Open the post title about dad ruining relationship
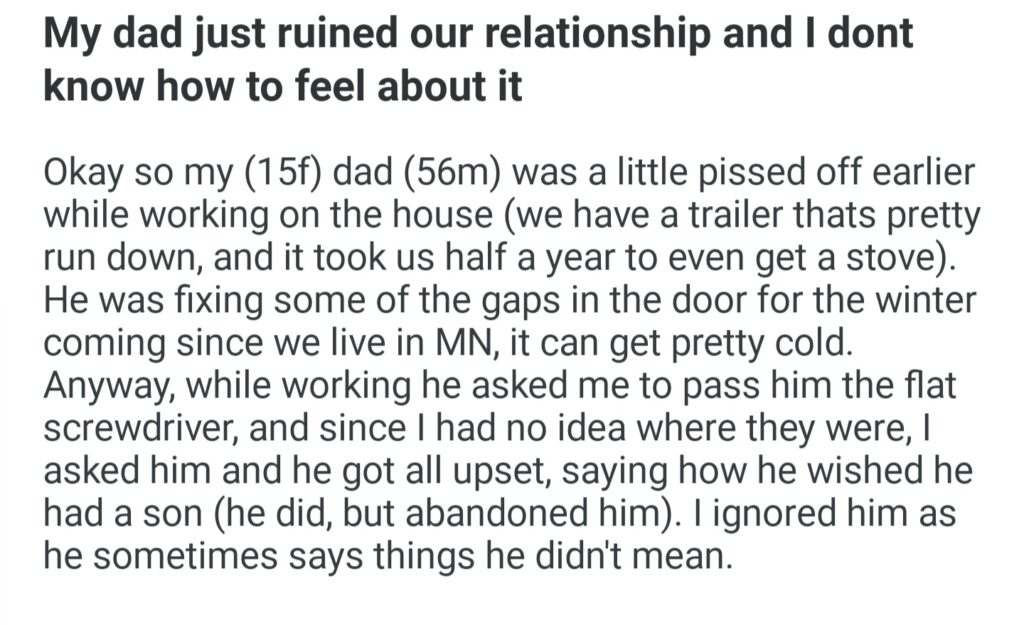Image resolution: width=1024 pixels, height=625 pixels. coord(478,34)
